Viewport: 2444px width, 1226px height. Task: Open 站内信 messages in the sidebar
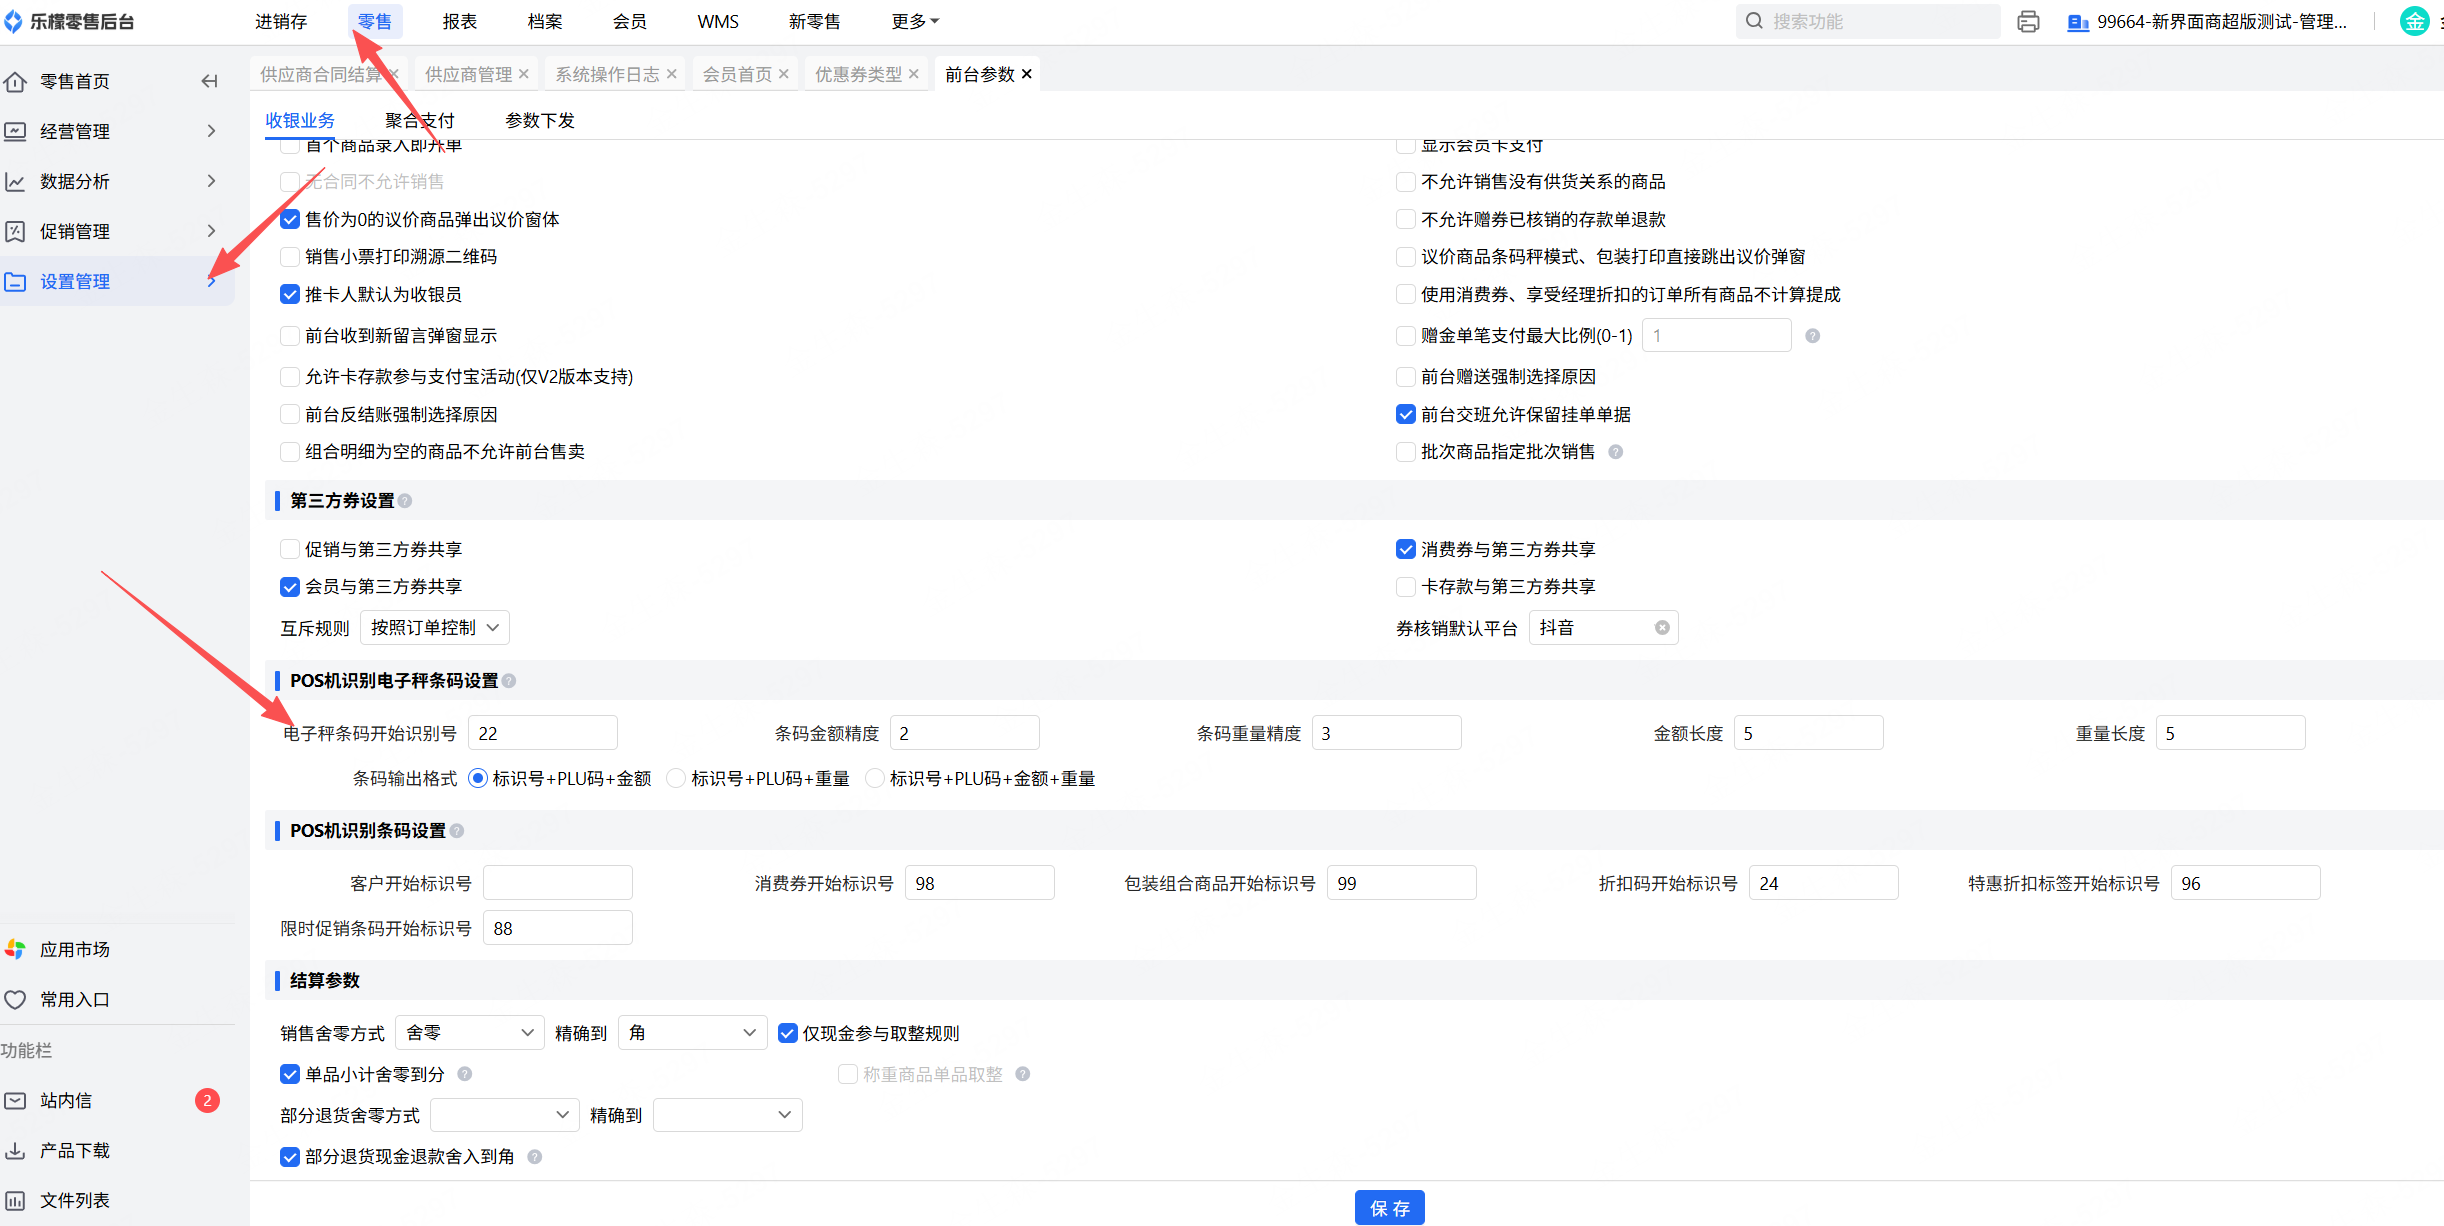coord(66,1100)
